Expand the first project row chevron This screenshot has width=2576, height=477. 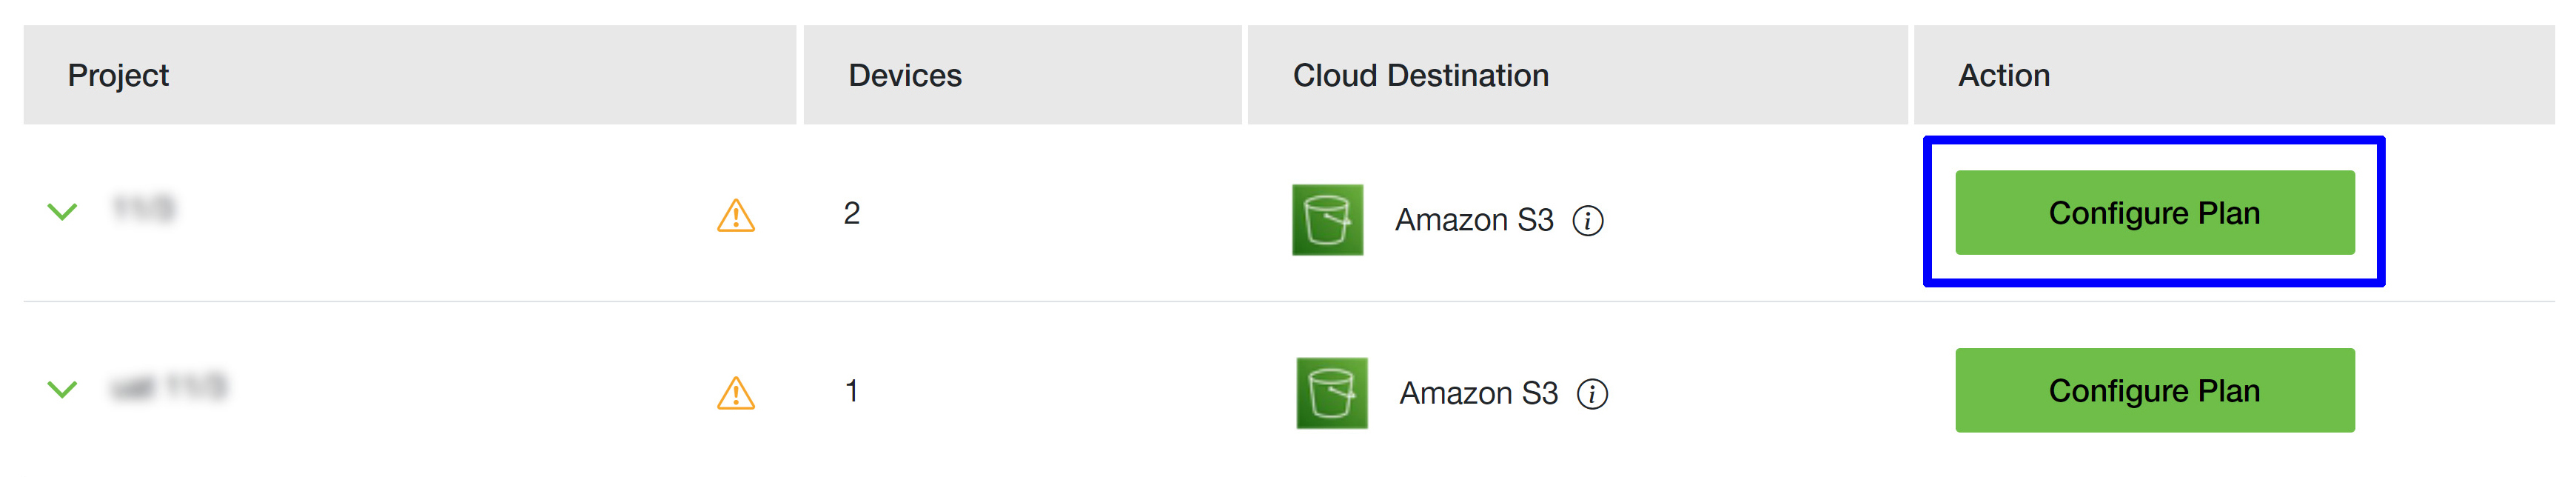pyautogui.click(x=62, y=212)
